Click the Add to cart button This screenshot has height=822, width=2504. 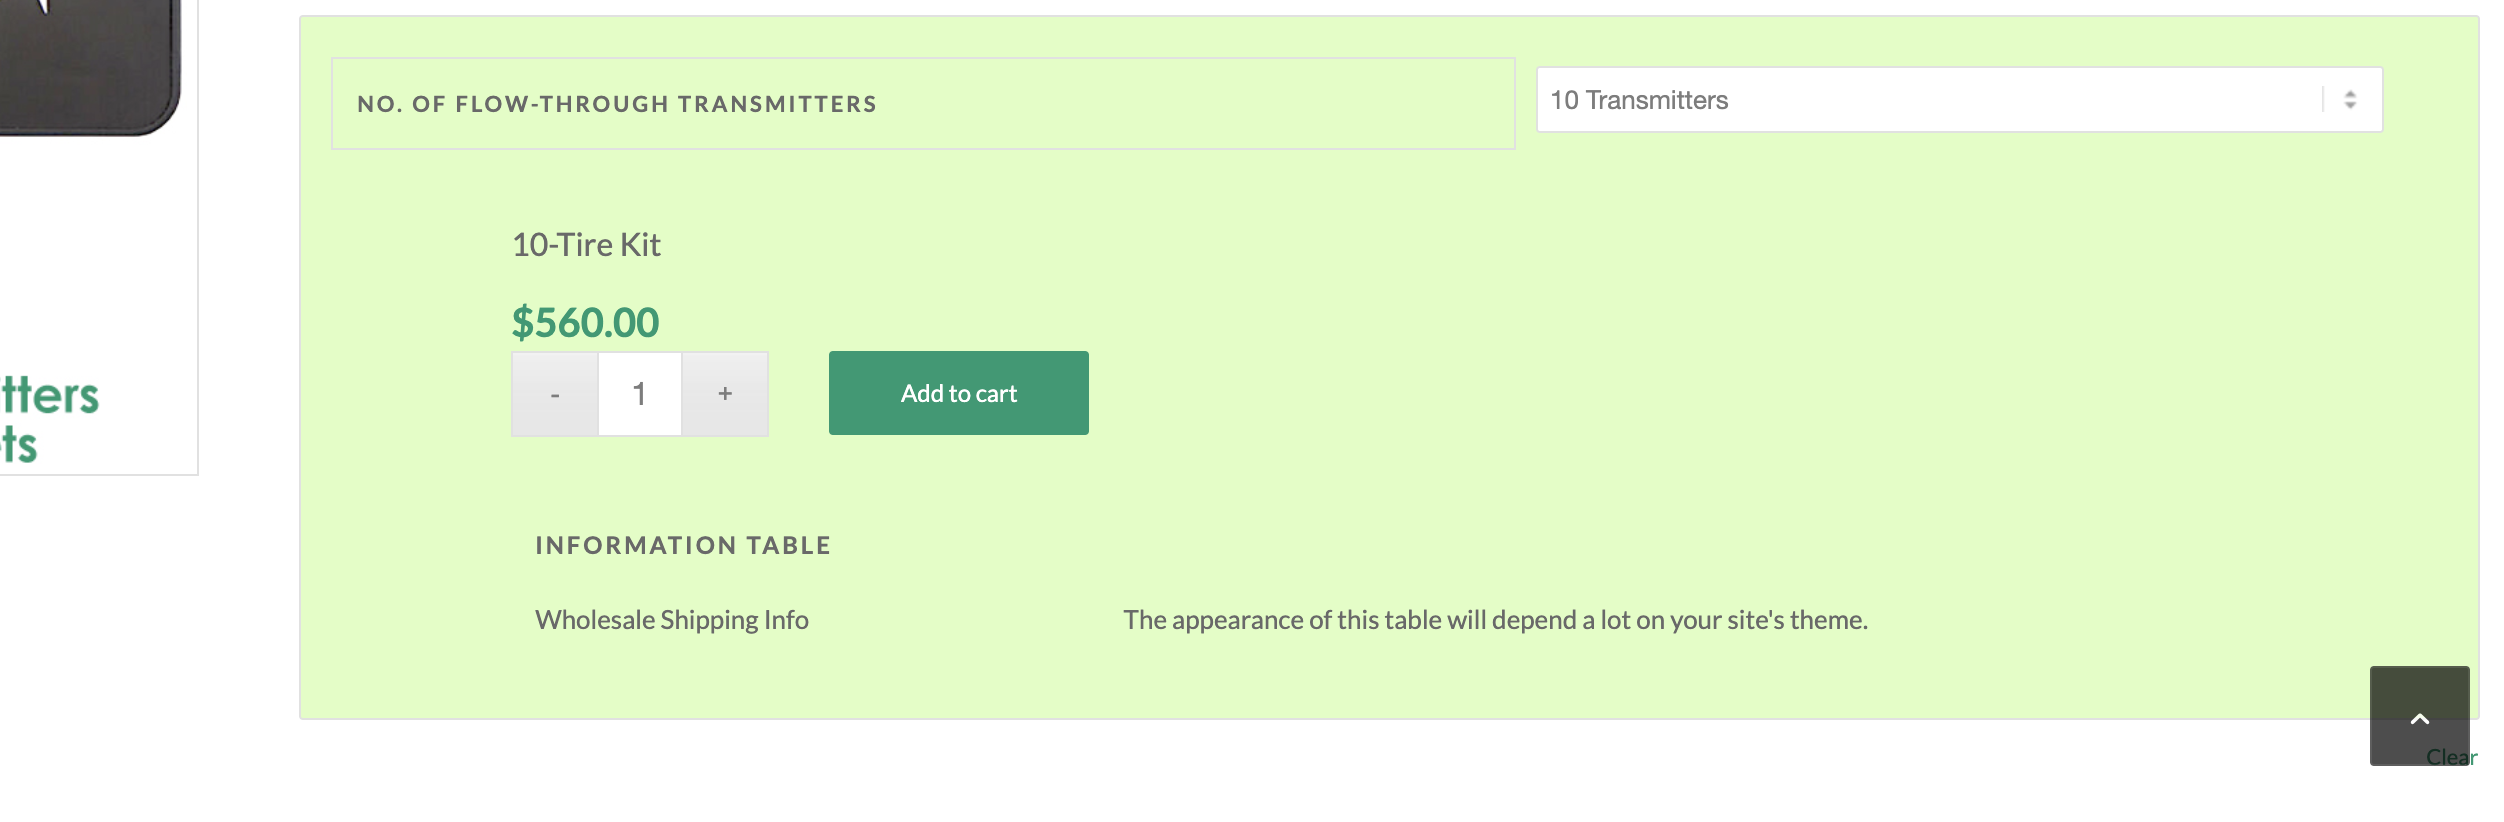958,393
